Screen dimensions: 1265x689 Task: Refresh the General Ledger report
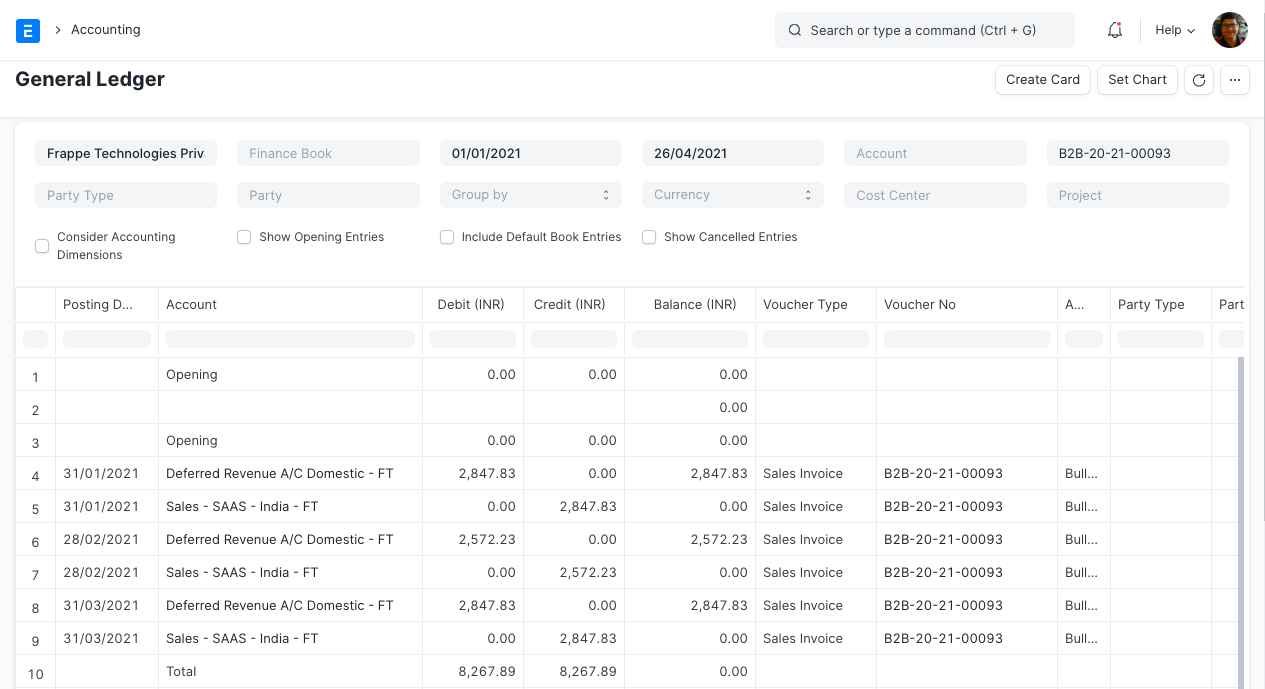(x=1198, y=80)
